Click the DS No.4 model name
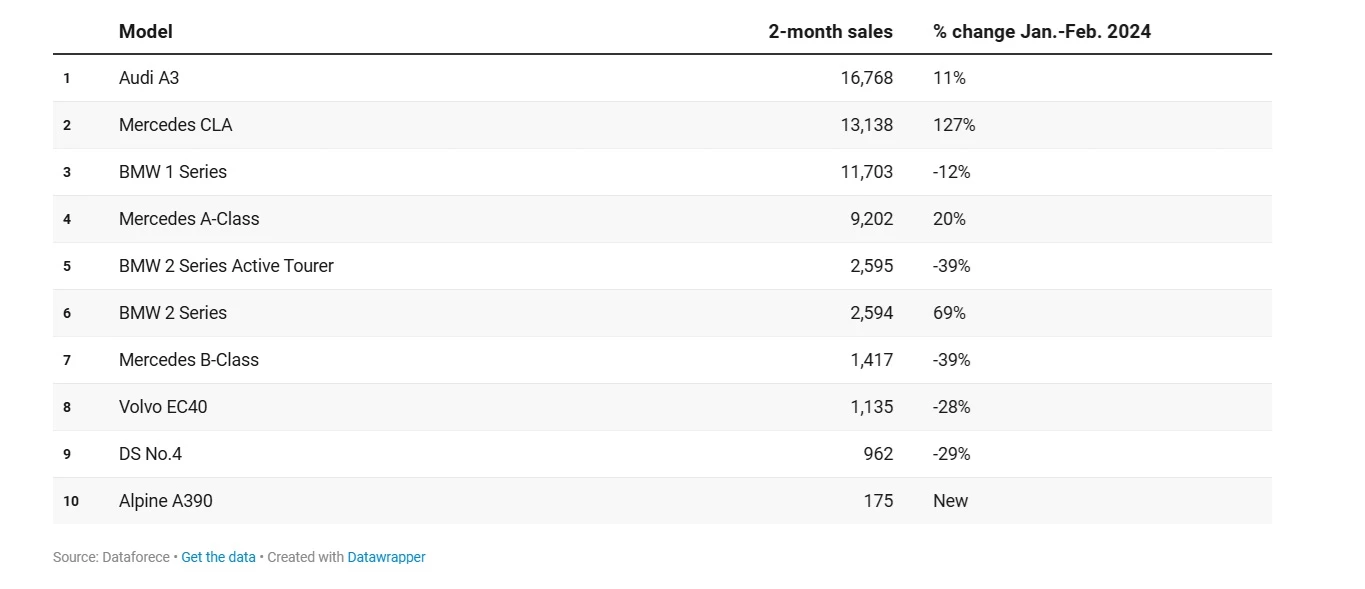Image resolution: width=1365 pixels, height=589 pixels. (150, 453)
